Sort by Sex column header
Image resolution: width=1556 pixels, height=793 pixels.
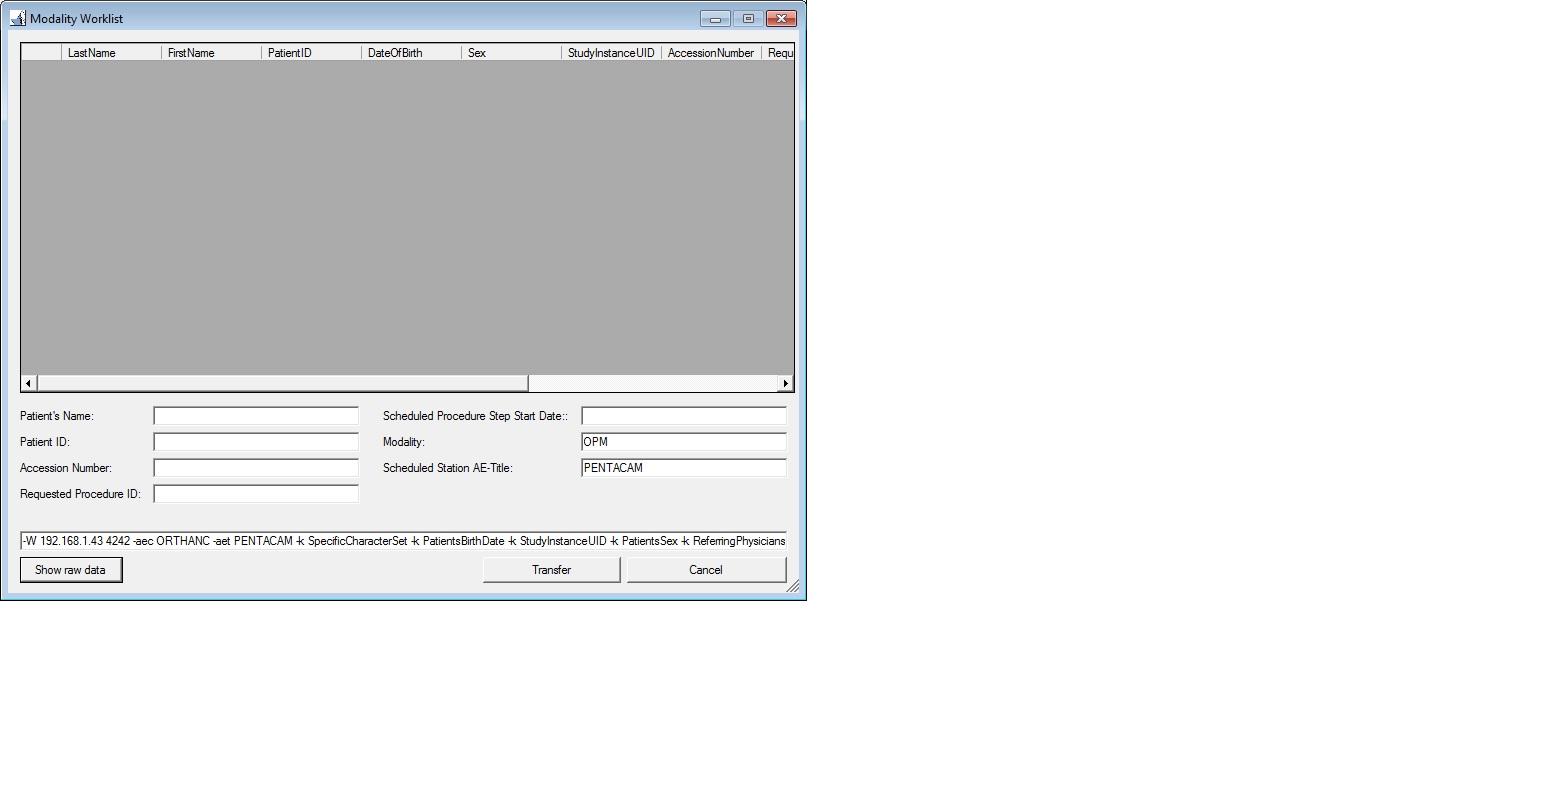pyautogui.click(x=512, y=53)
